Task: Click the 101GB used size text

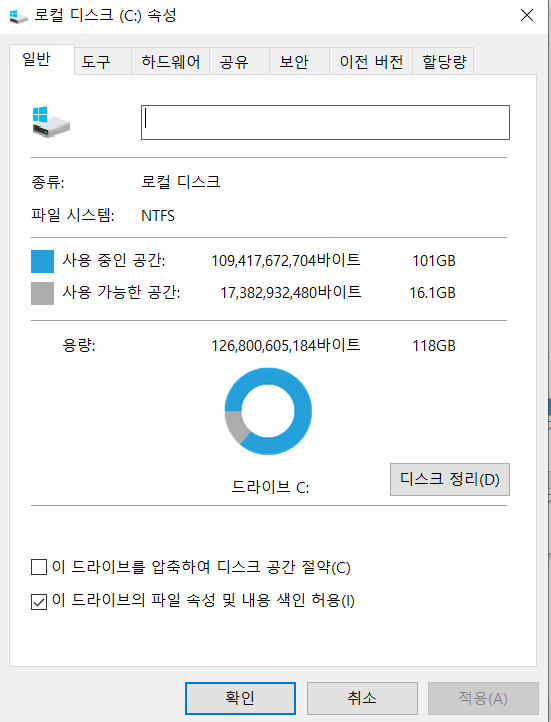Action: coord(434,261)
